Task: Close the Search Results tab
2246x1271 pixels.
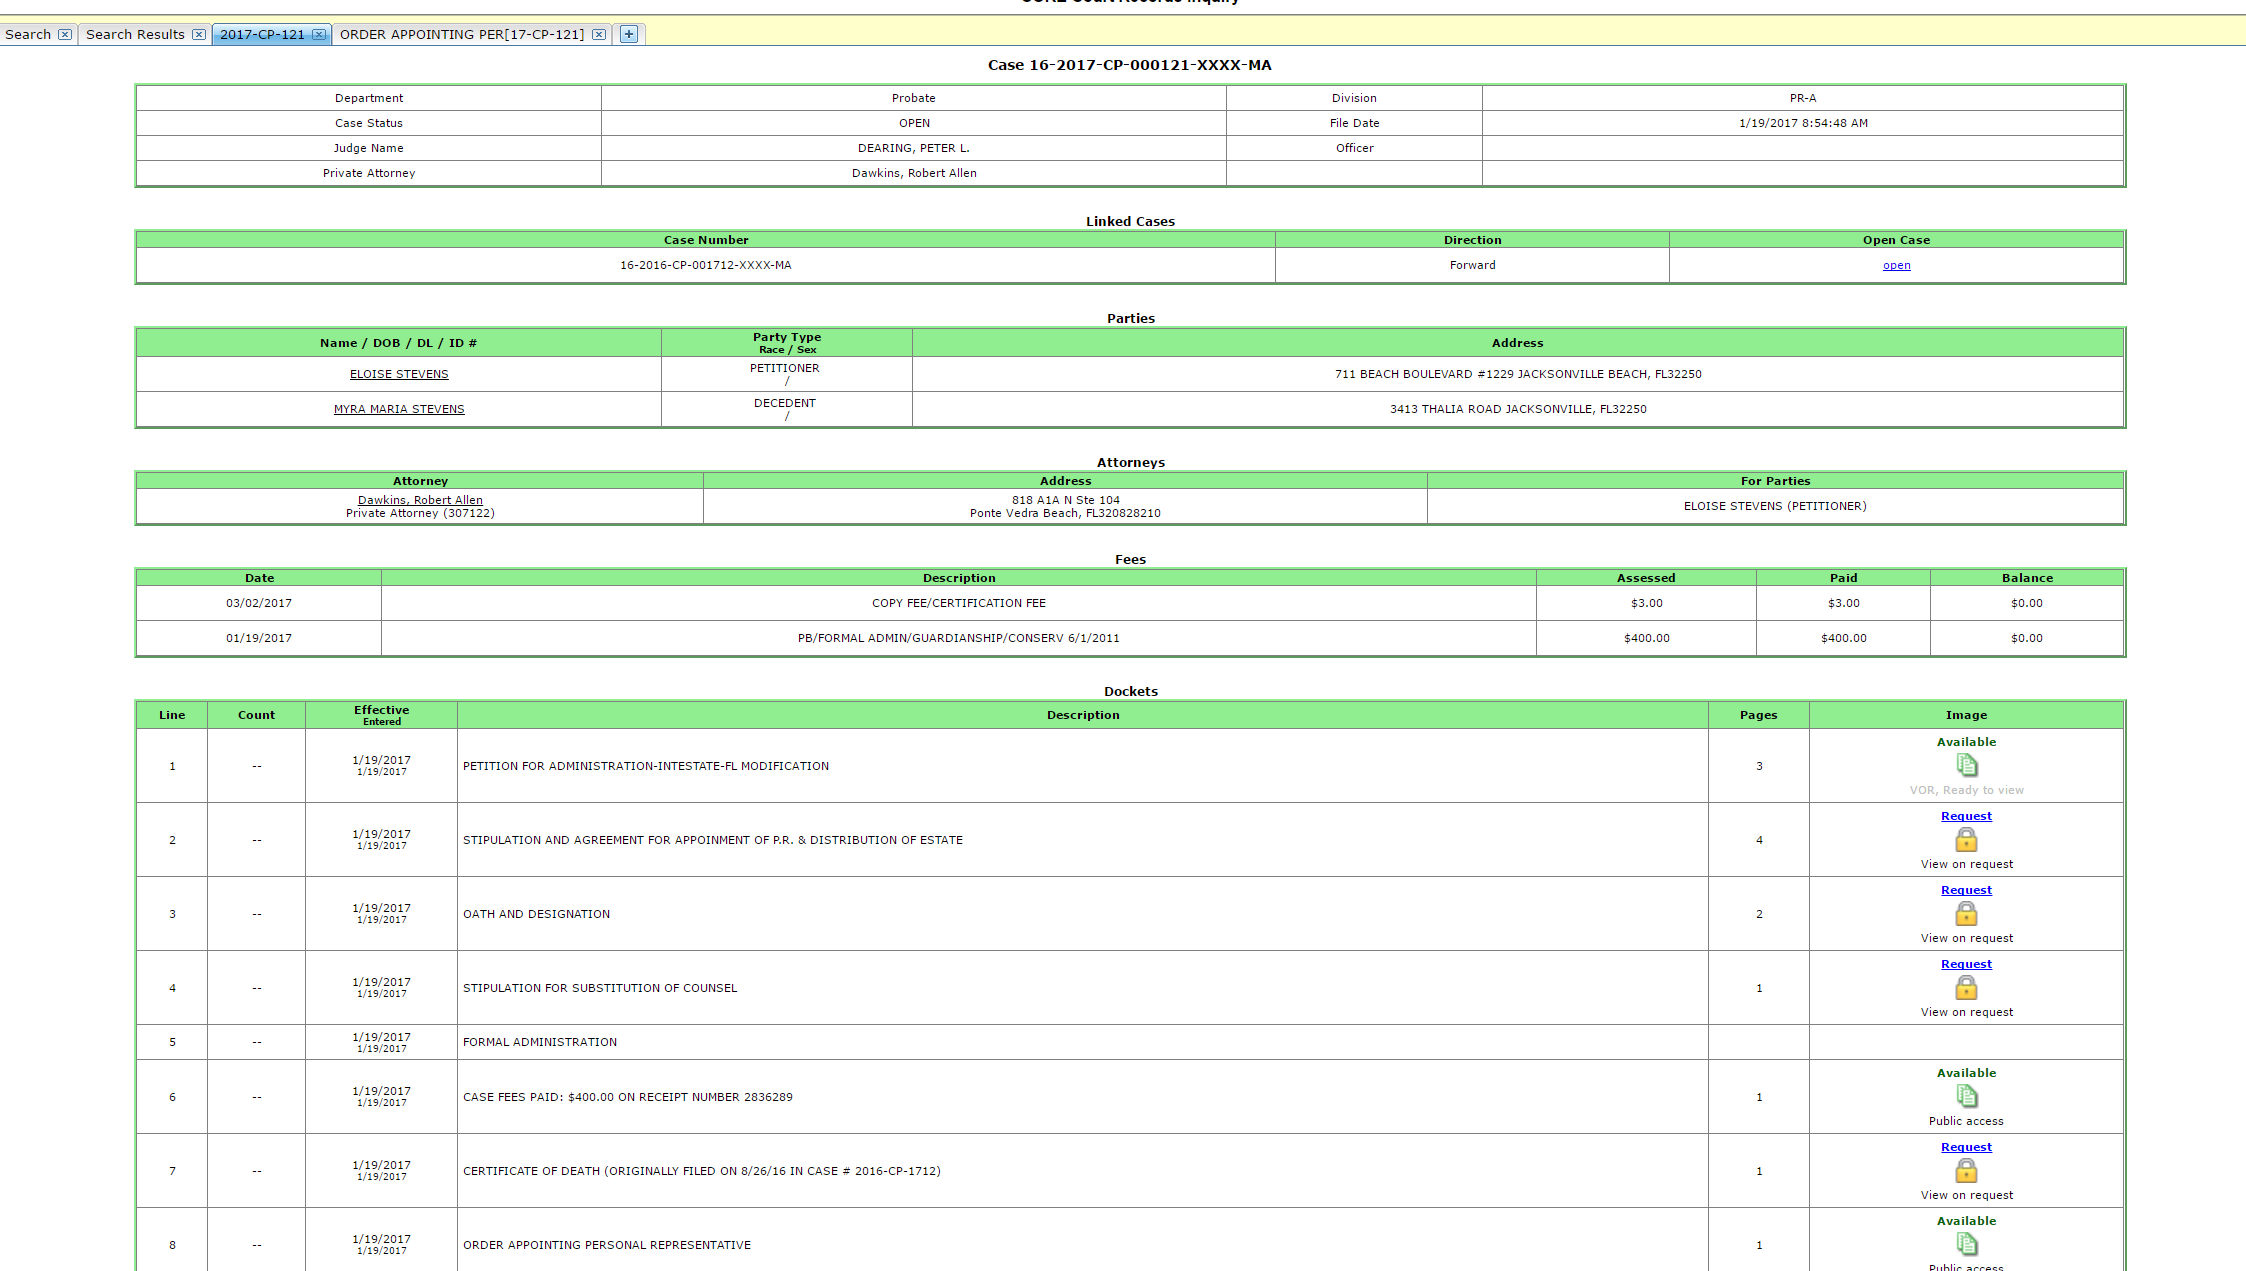Action: tap(199, 34)
